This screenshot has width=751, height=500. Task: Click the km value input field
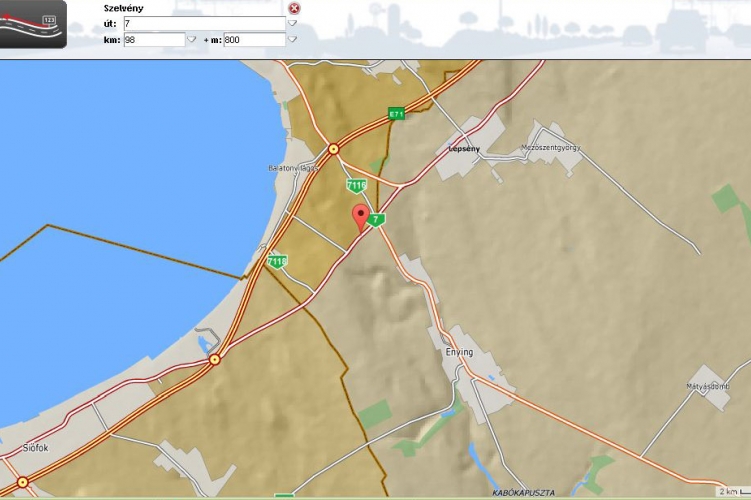[x=154, y=39]
